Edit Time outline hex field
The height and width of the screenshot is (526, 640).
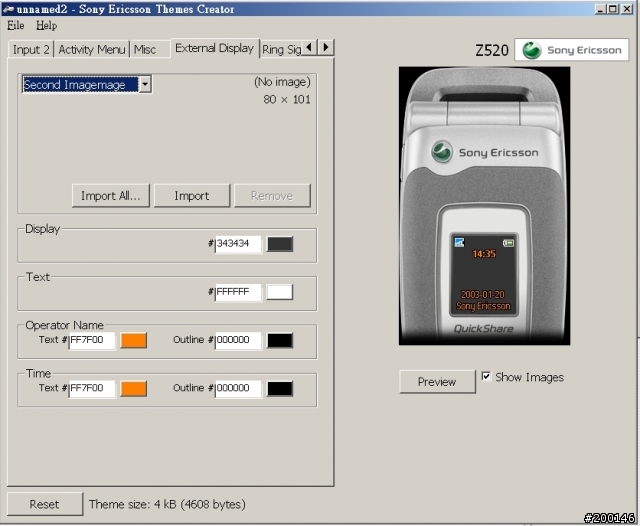point(238,388)
